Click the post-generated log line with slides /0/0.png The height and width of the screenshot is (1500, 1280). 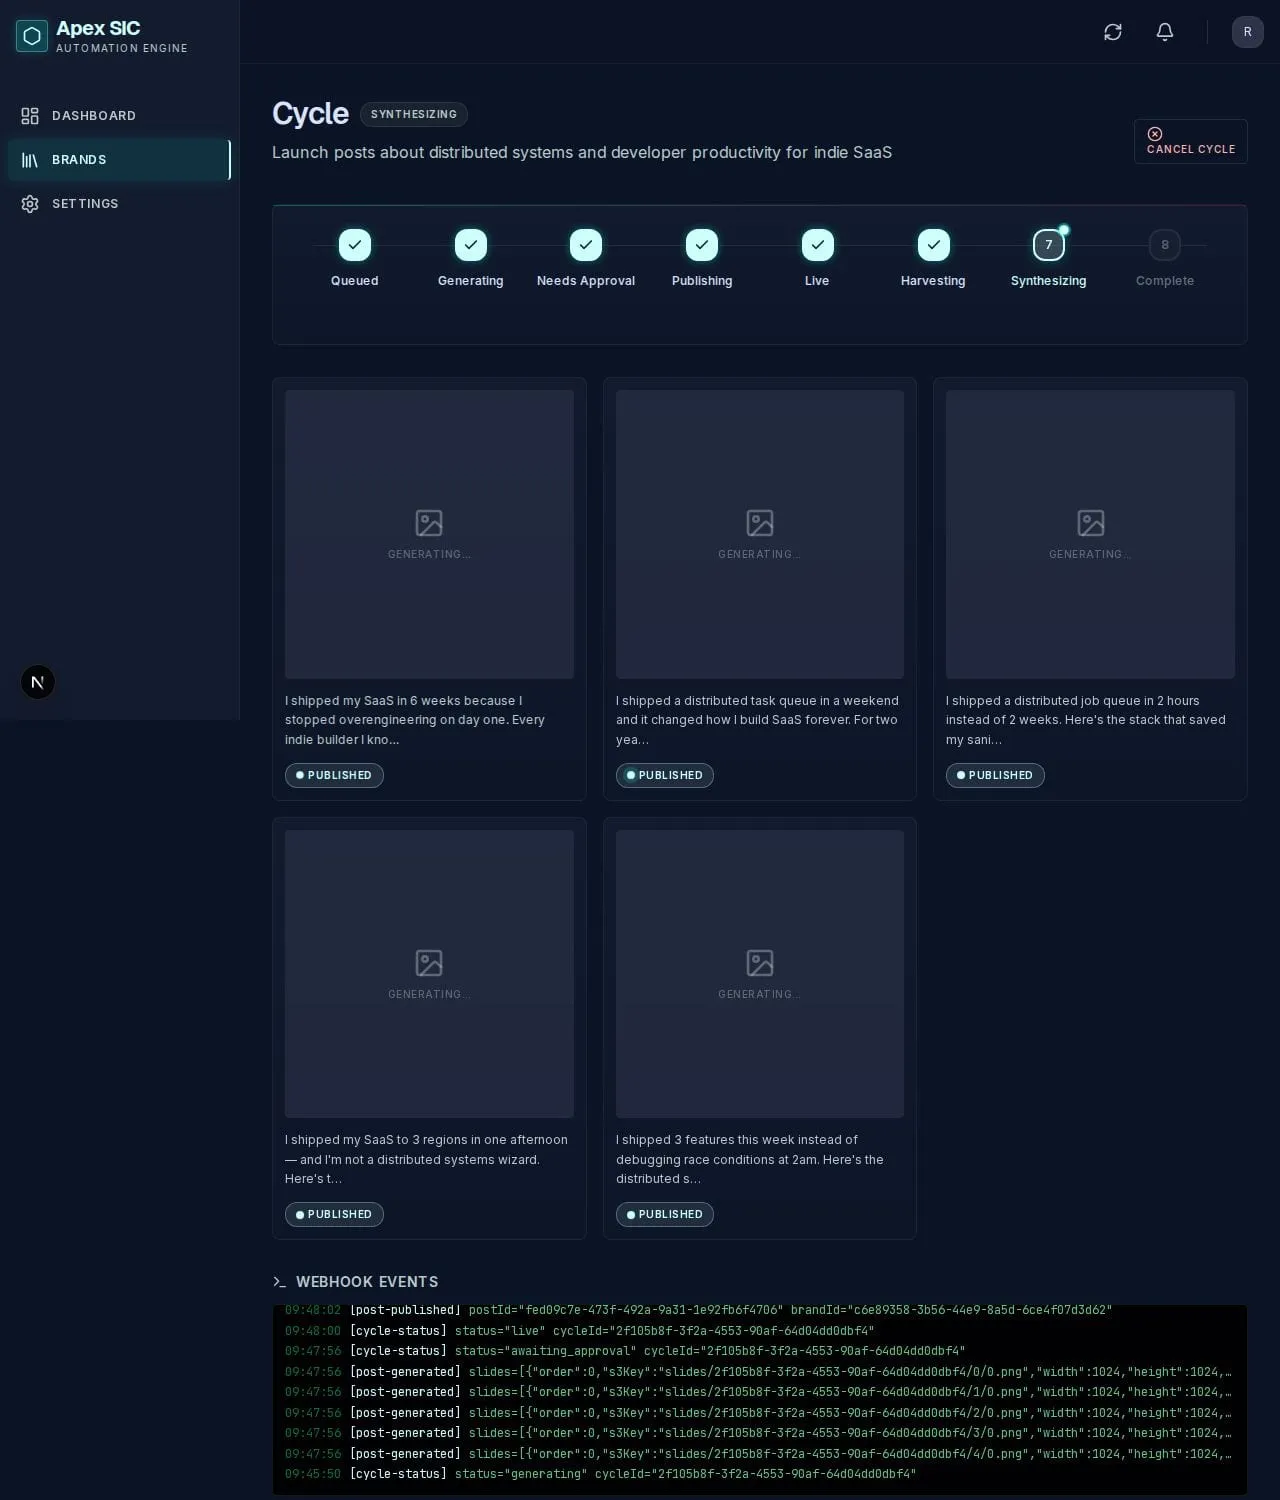(758, 1372)
